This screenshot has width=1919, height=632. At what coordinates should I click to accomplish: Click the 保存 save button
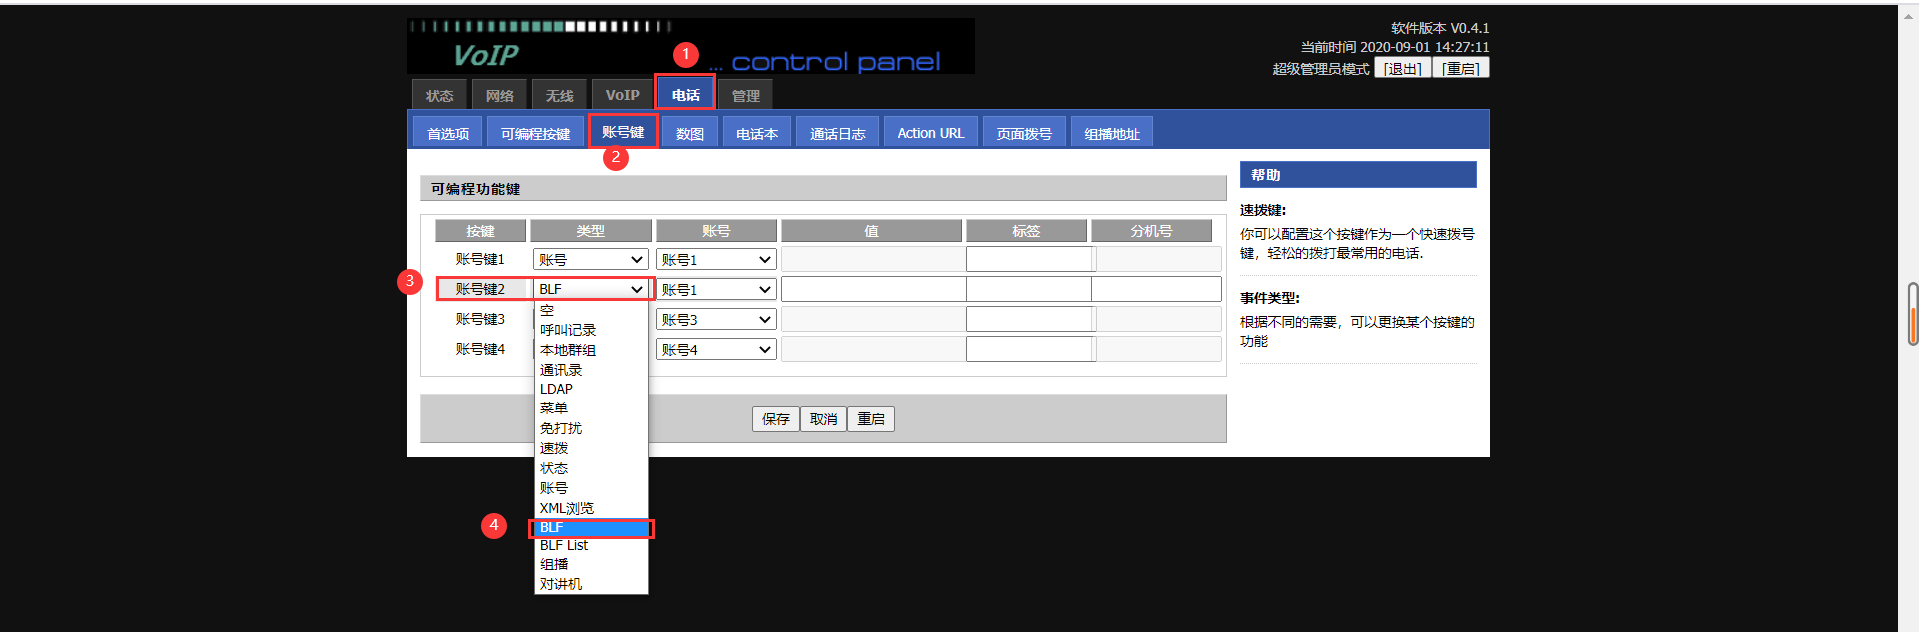(x=775, y=419)
